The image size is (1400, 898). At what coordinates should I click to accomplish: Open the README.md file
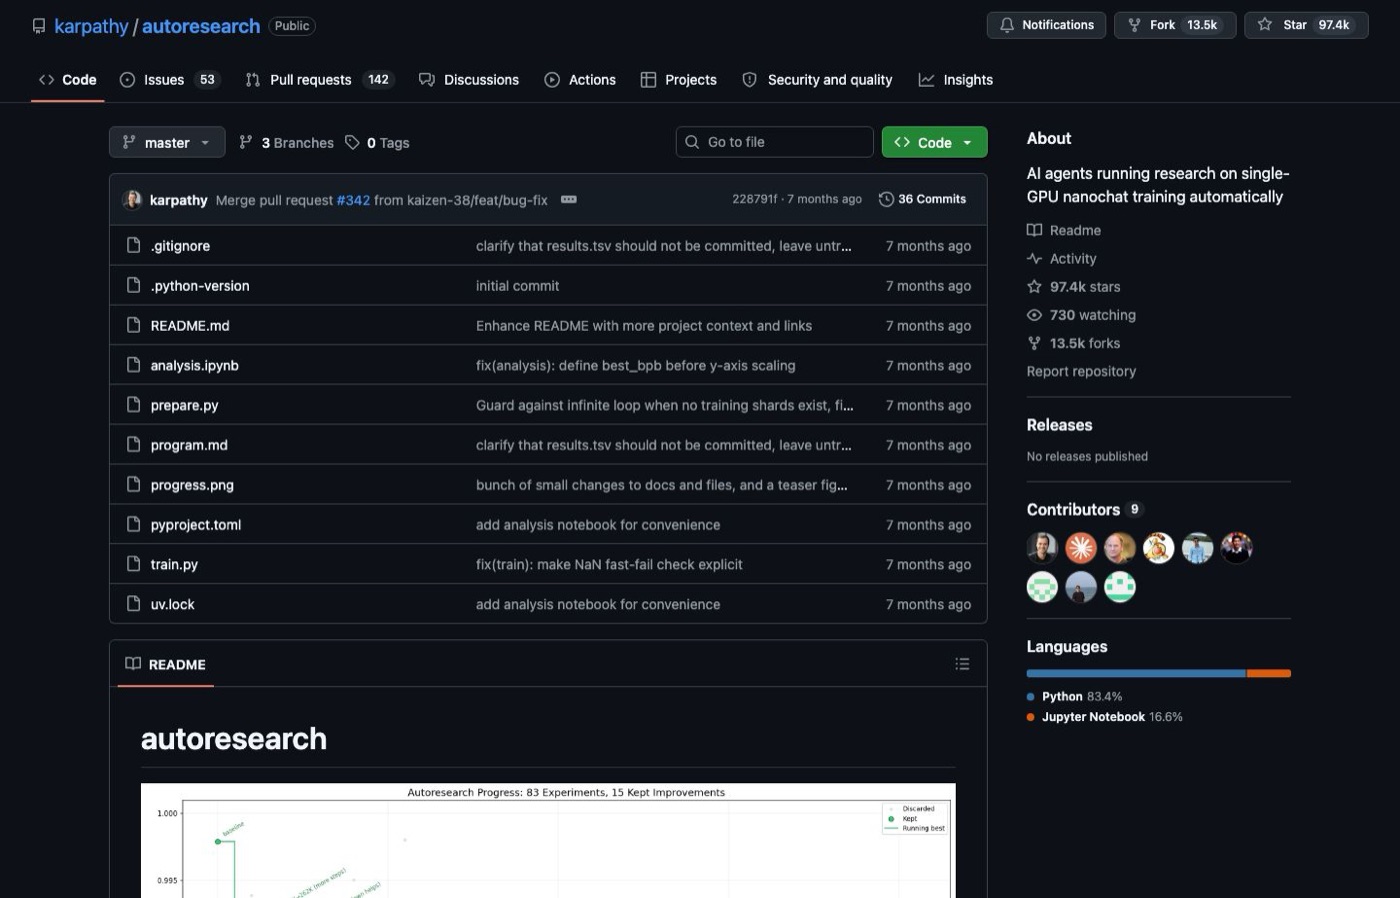click(190, 326)
